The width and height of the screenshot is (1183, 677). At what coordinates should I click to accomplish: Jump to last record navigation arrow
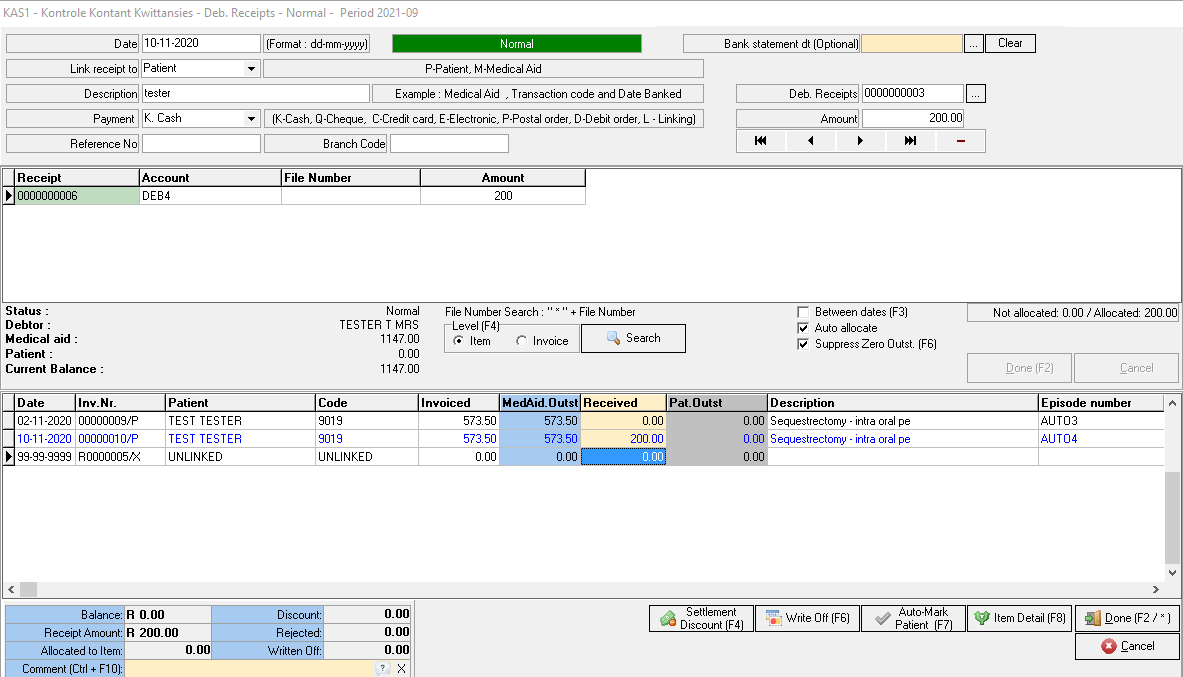[910, 141]
